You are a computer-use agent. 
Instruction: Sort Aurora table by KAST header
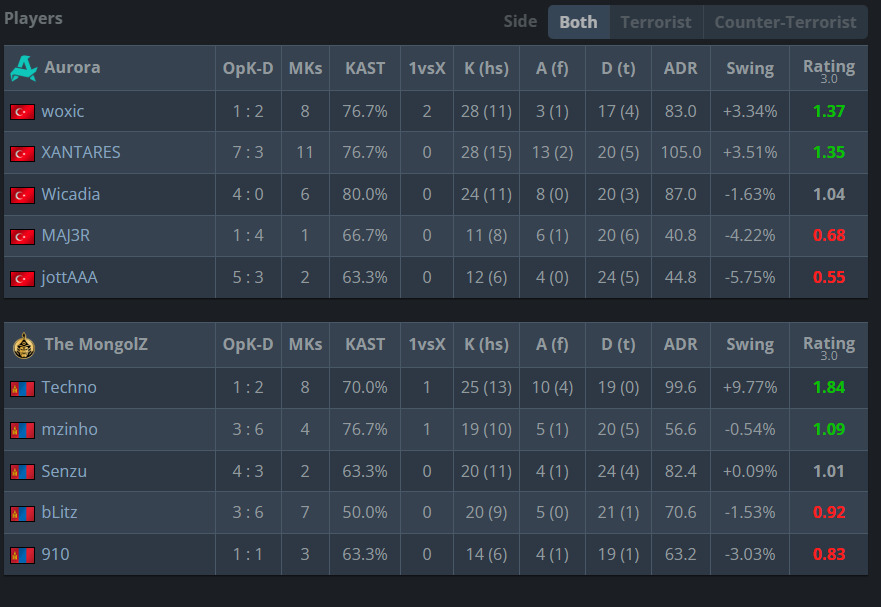point(365,69)
